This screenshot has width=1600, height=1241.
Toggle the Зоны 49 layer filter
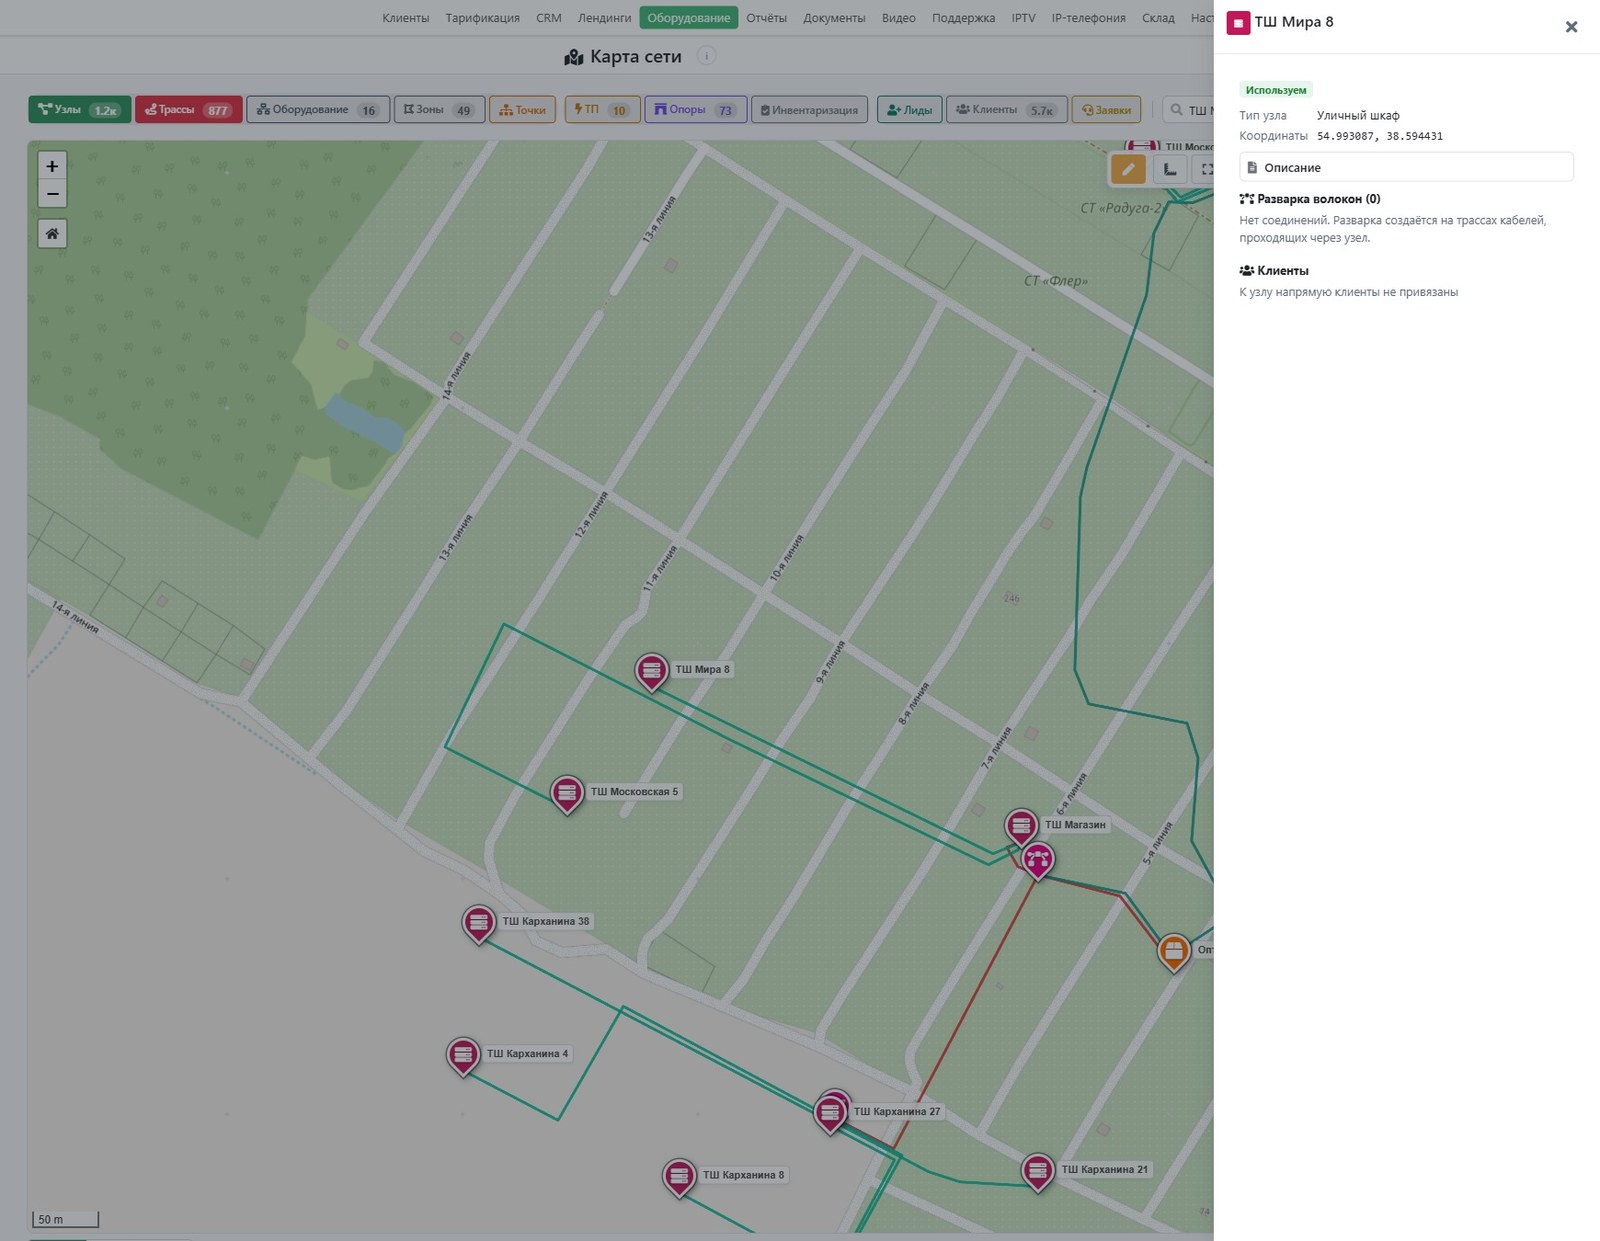pyautogui.click(x=439, y=110)
